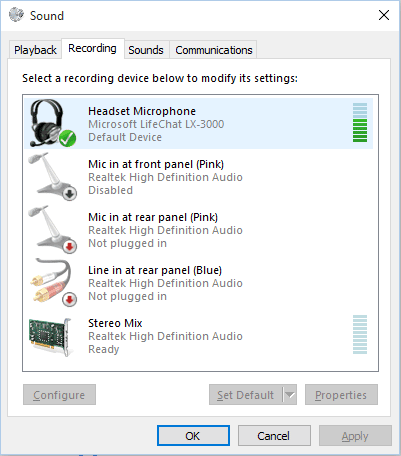The image size is (401, 456).
Task: Click the Stereo Mix level meter
Action: pyautogui.click(x=360, y=334)
